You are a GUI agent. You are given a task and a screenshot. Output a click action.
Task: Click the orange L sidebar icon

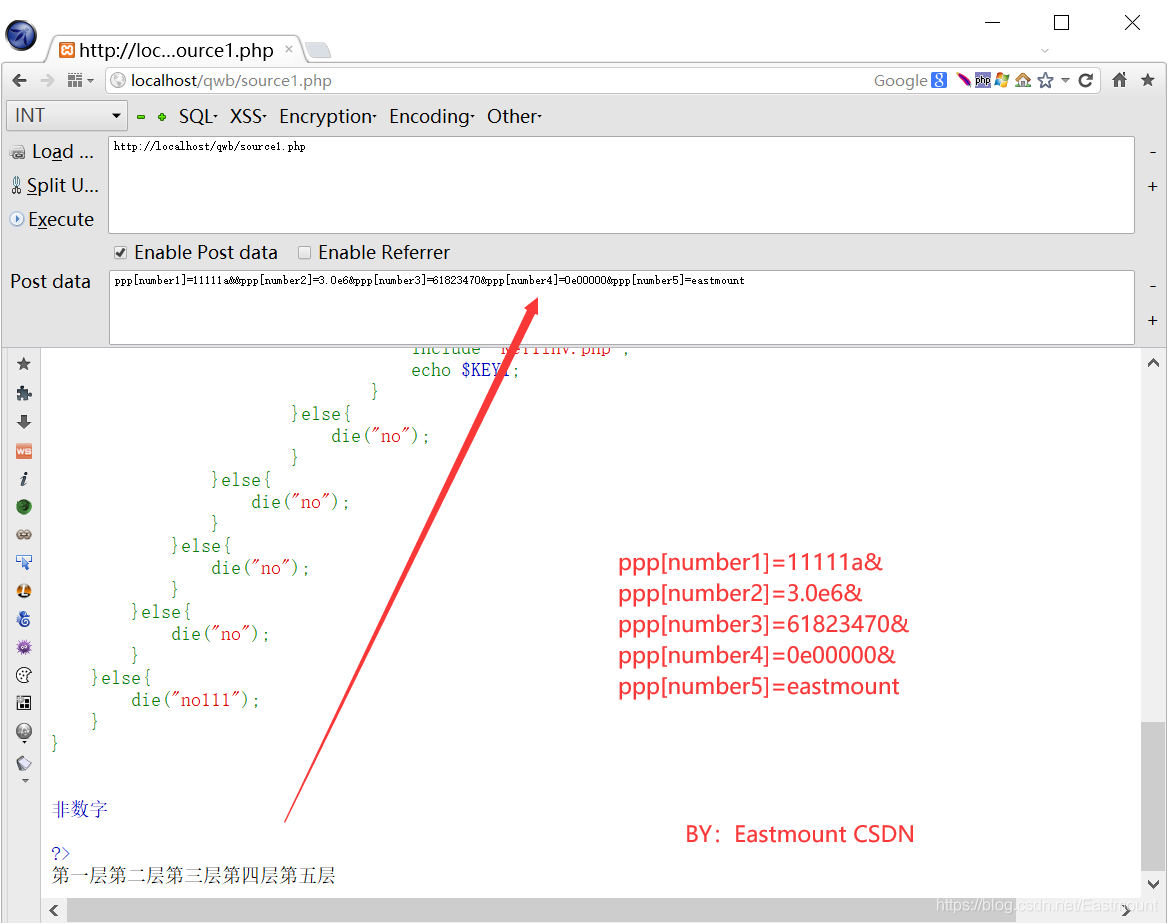(x=24, y=591)
